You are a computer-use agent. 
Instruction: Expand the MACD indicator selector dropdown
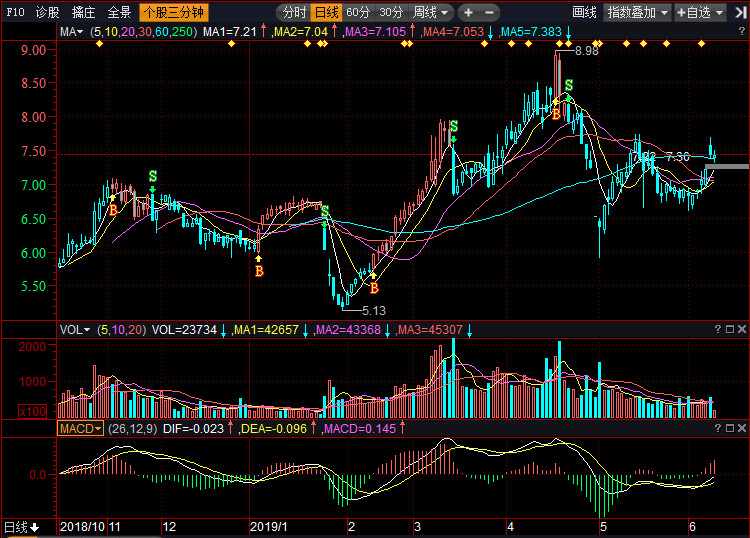point(81,428)
